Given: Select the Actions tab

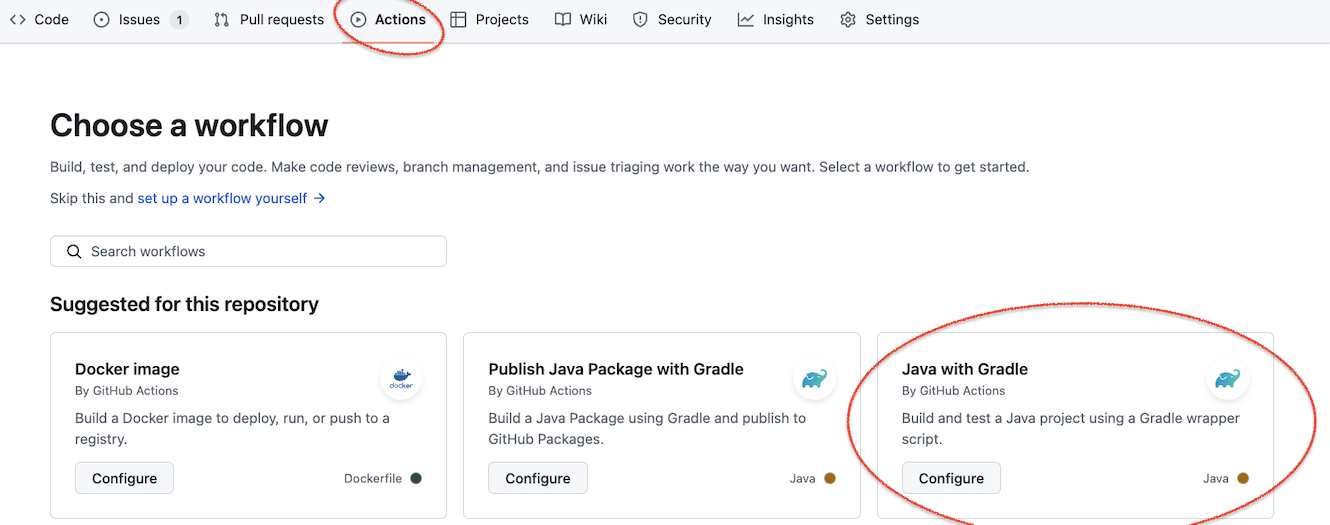Looking at the screenshot, I should [x=388, y=19].
